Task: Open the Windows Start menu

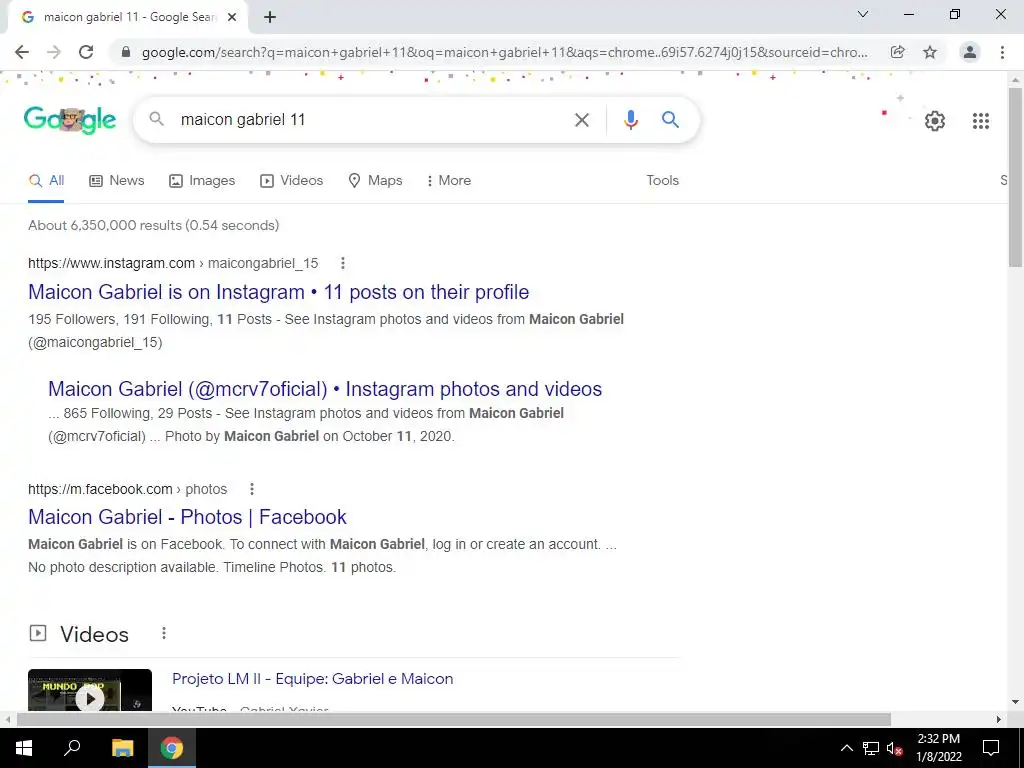Action: tap(24, 748)
